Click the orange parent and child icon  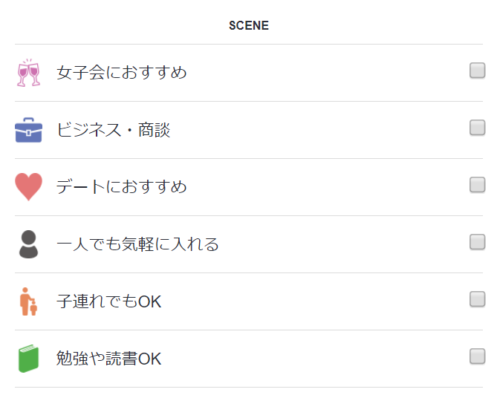pyautogui.click(x=29, y=301)
